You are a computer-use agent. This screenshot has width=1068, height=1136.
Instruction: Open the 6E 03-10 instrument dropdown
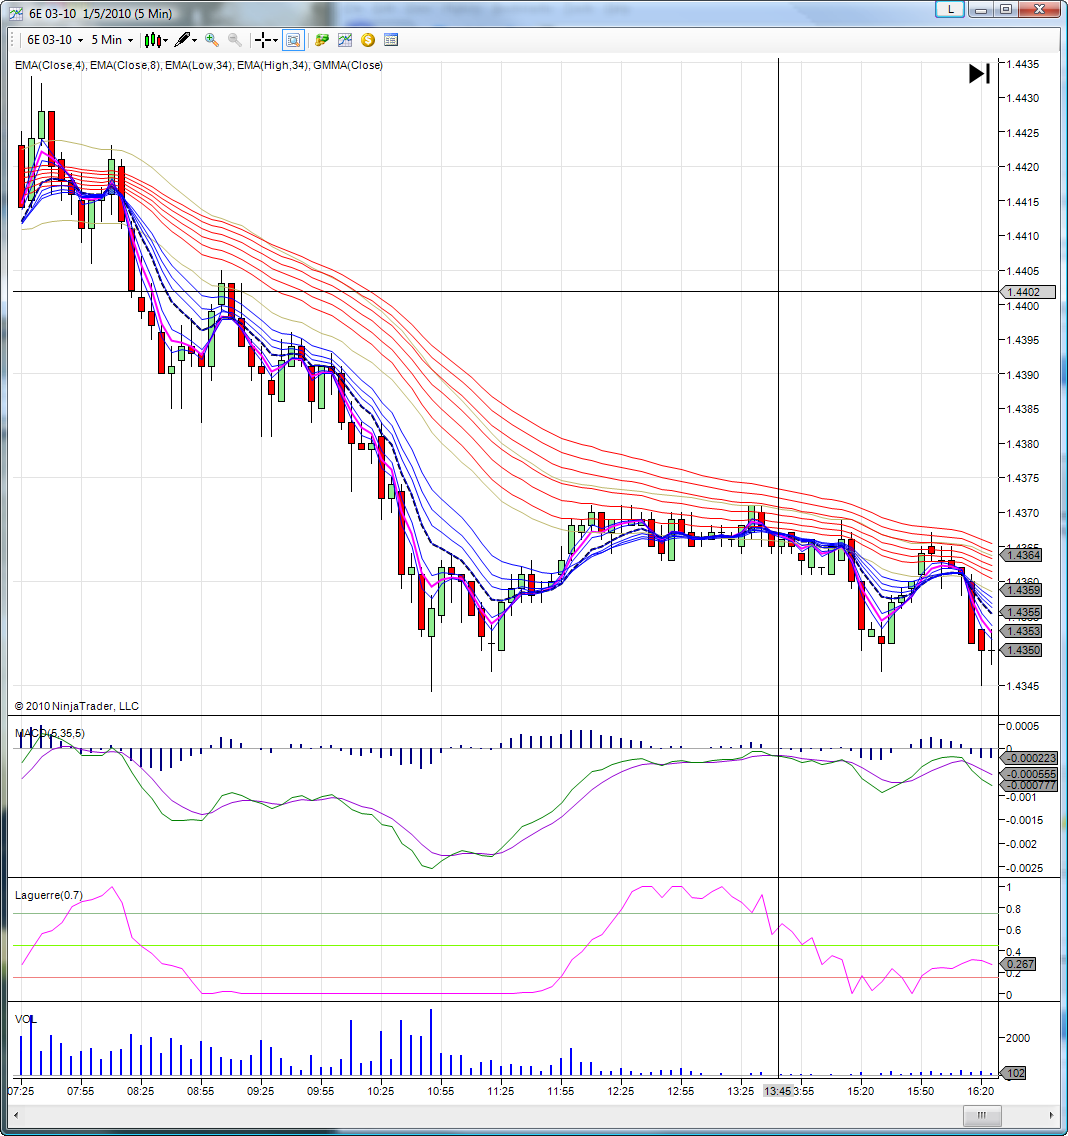pos(55,40)
